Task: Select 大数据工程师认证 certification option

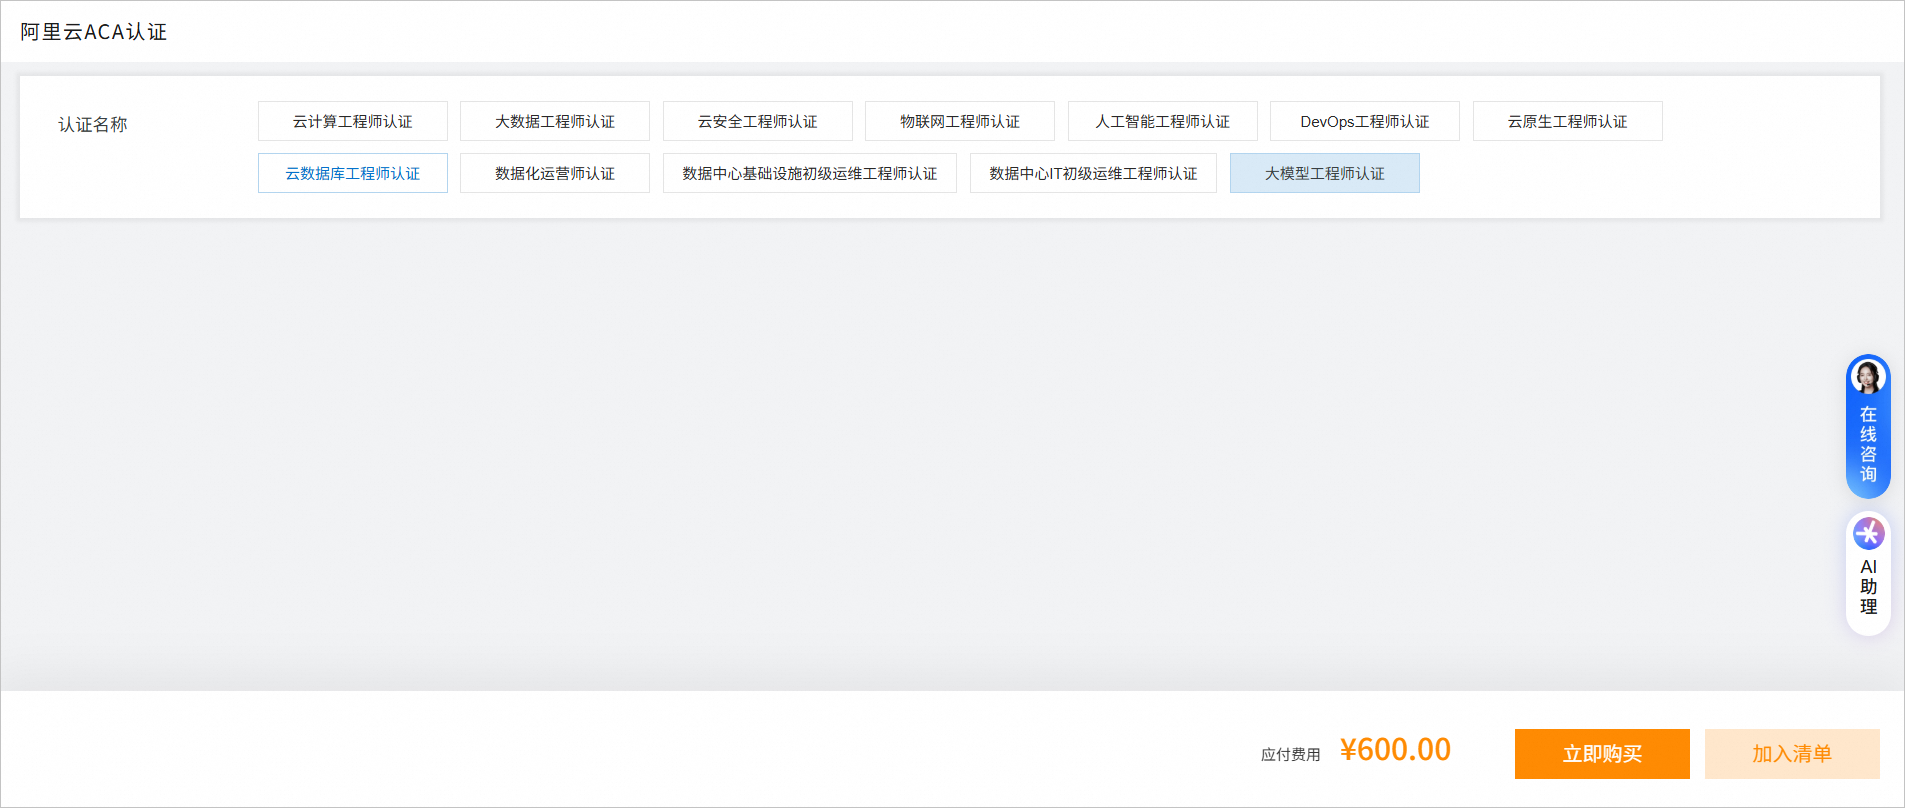Action: 555,121
